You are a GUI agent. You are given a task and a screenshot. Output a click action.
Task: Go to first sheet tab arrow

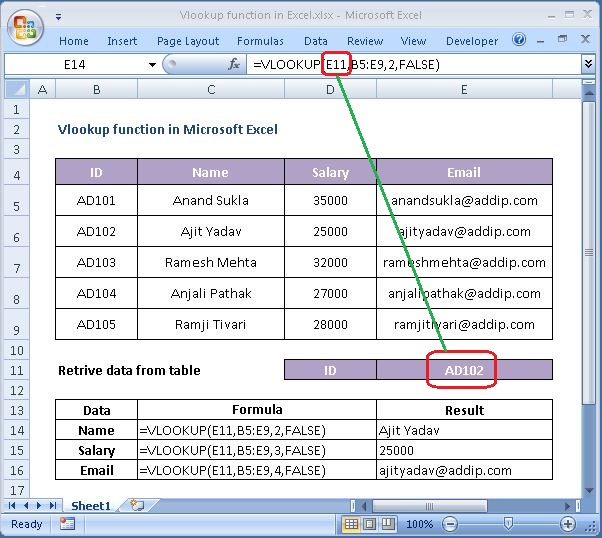point(12,505)
